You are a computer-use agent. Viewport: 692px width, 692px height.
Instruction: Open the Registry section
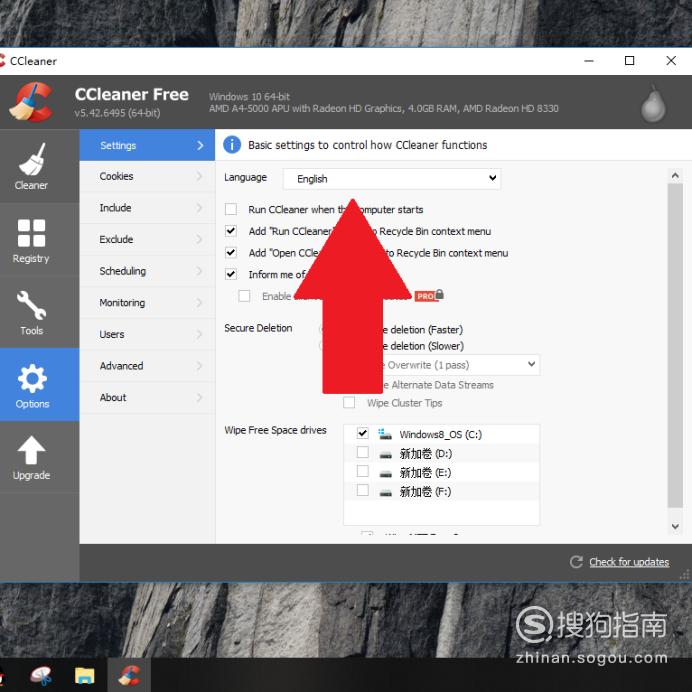point(31,240)
